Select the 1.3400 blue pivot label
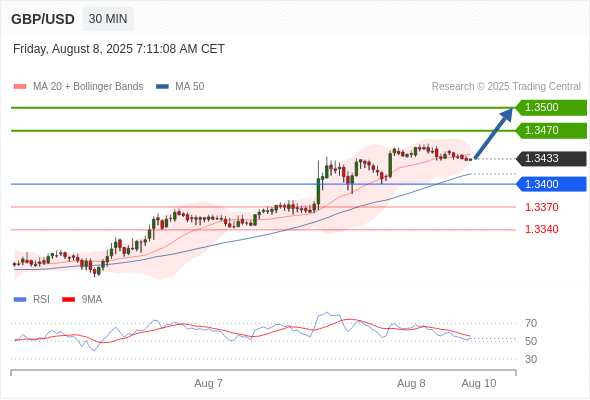This screenshot has width=590, height=400. click(551, 184)
